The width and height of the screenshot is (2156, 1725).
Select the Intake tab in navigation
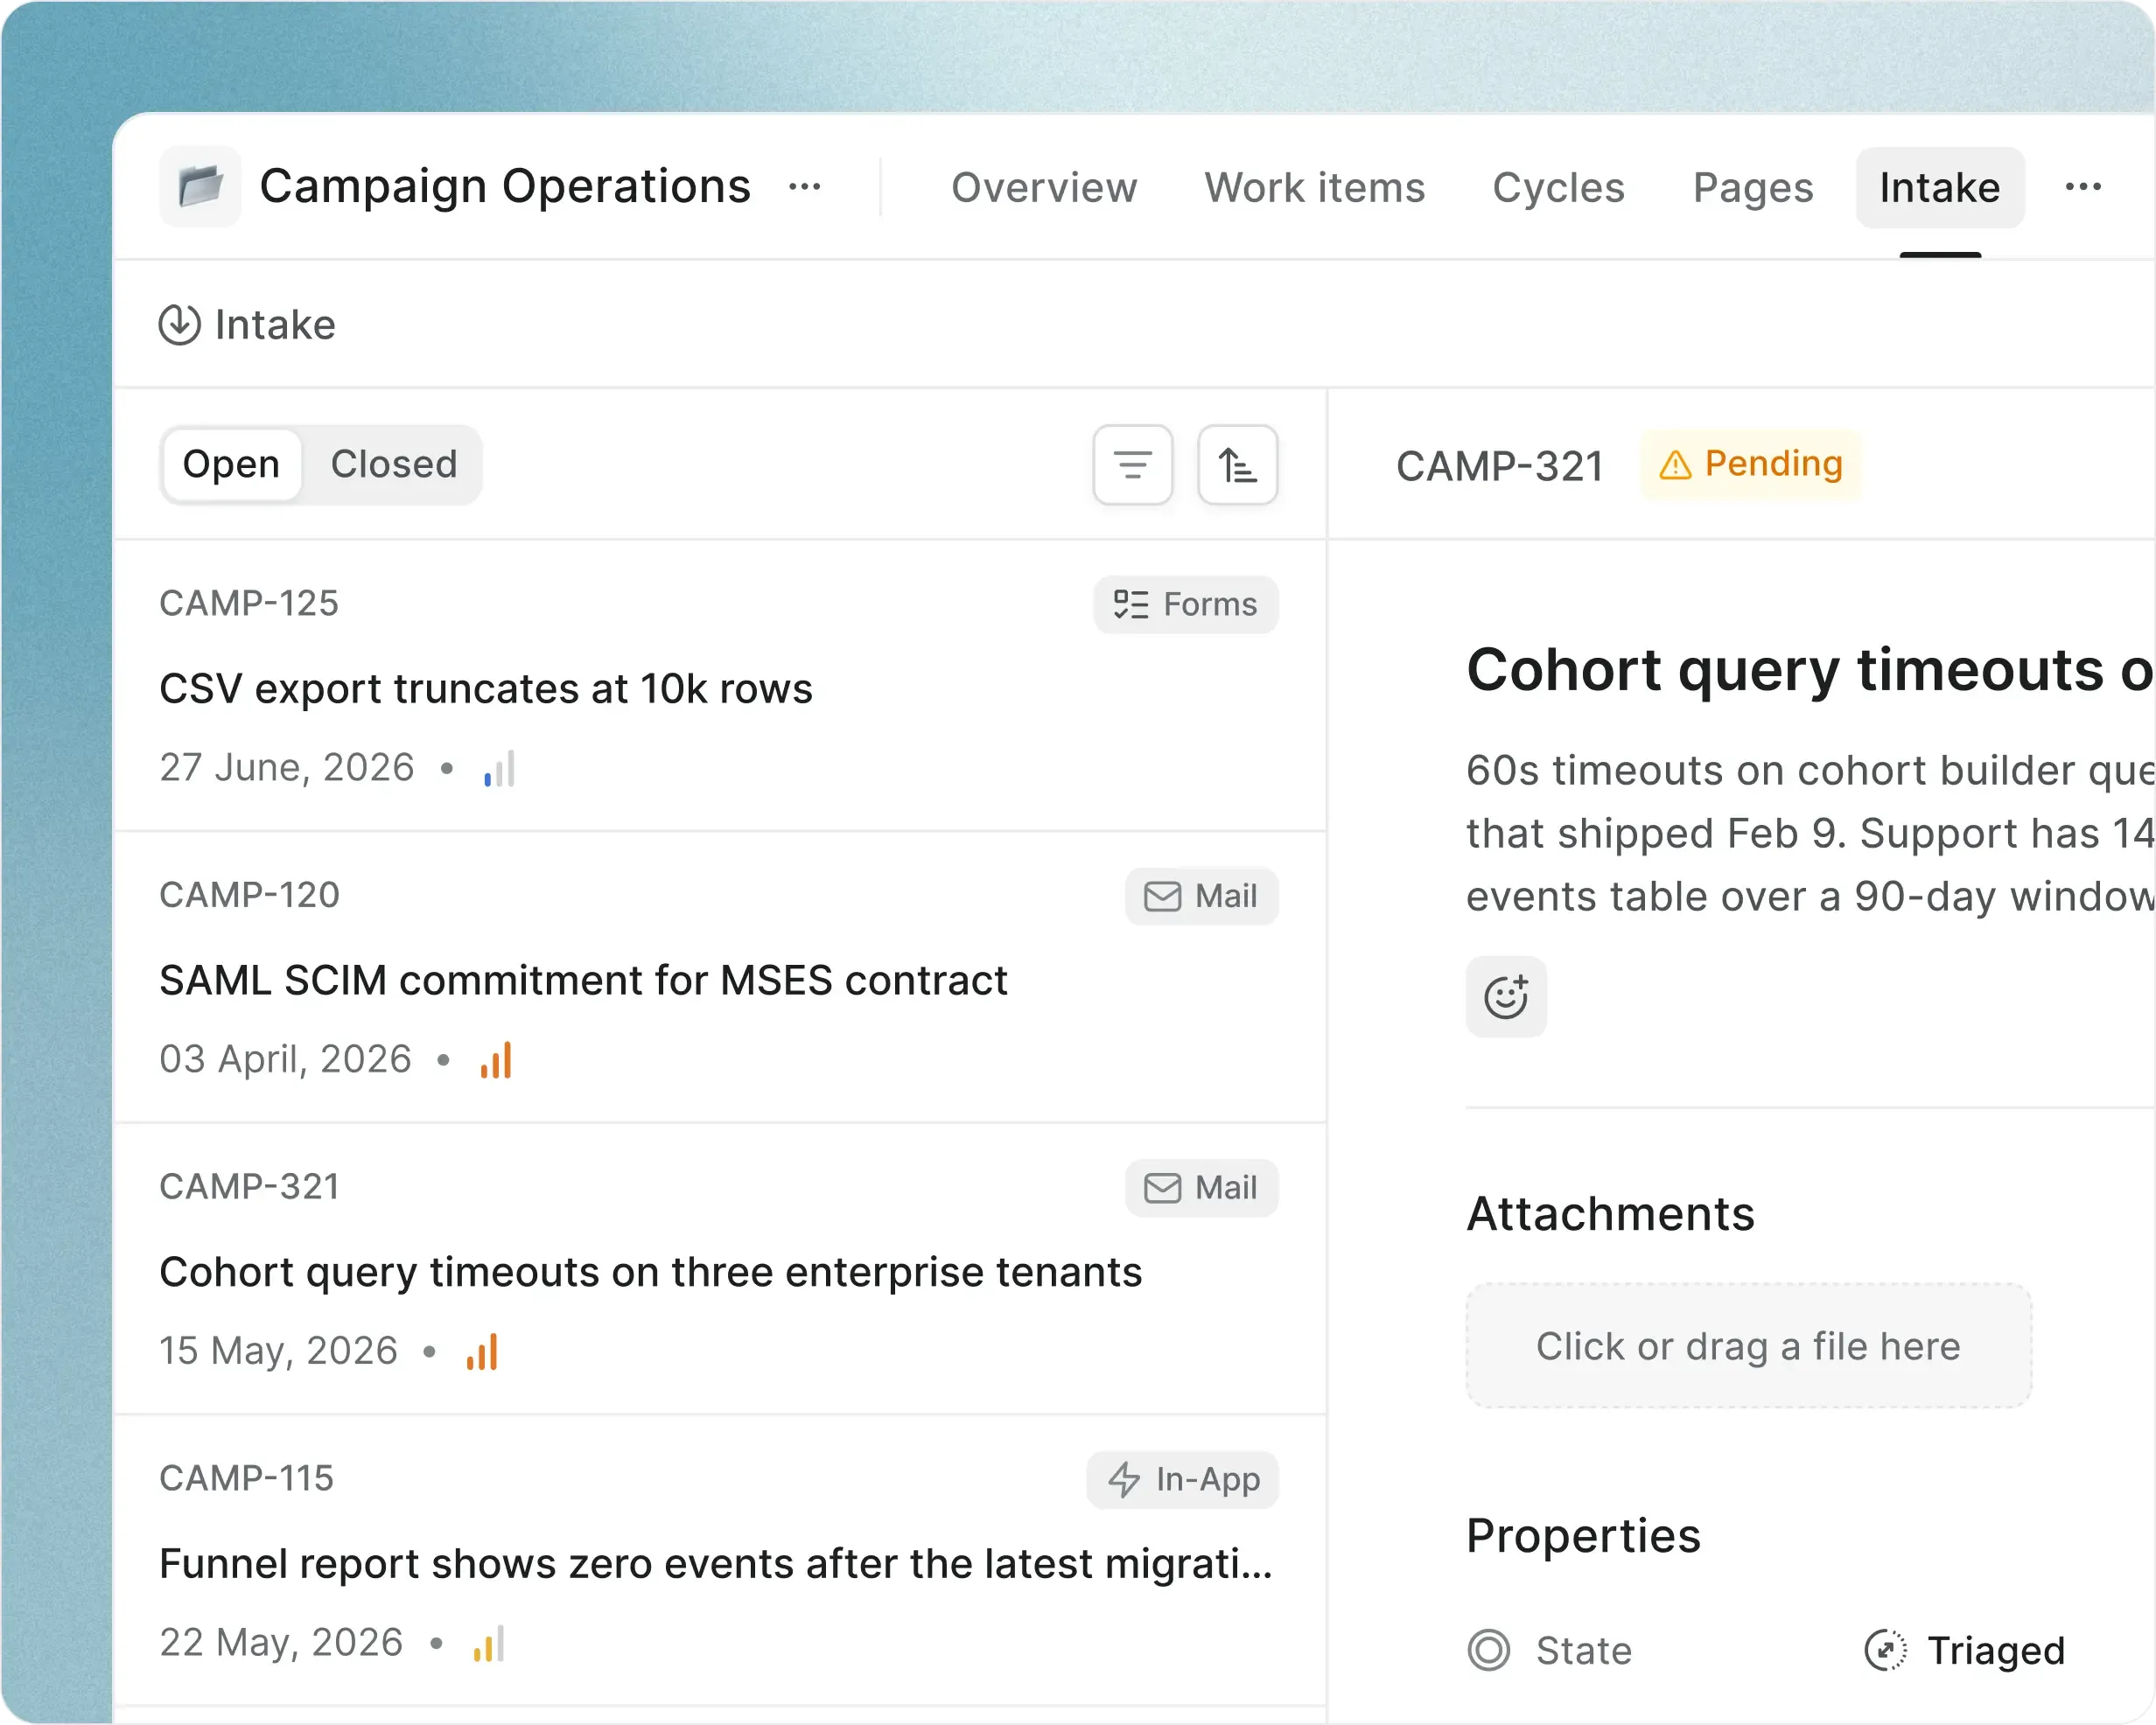pos(1940,187)
